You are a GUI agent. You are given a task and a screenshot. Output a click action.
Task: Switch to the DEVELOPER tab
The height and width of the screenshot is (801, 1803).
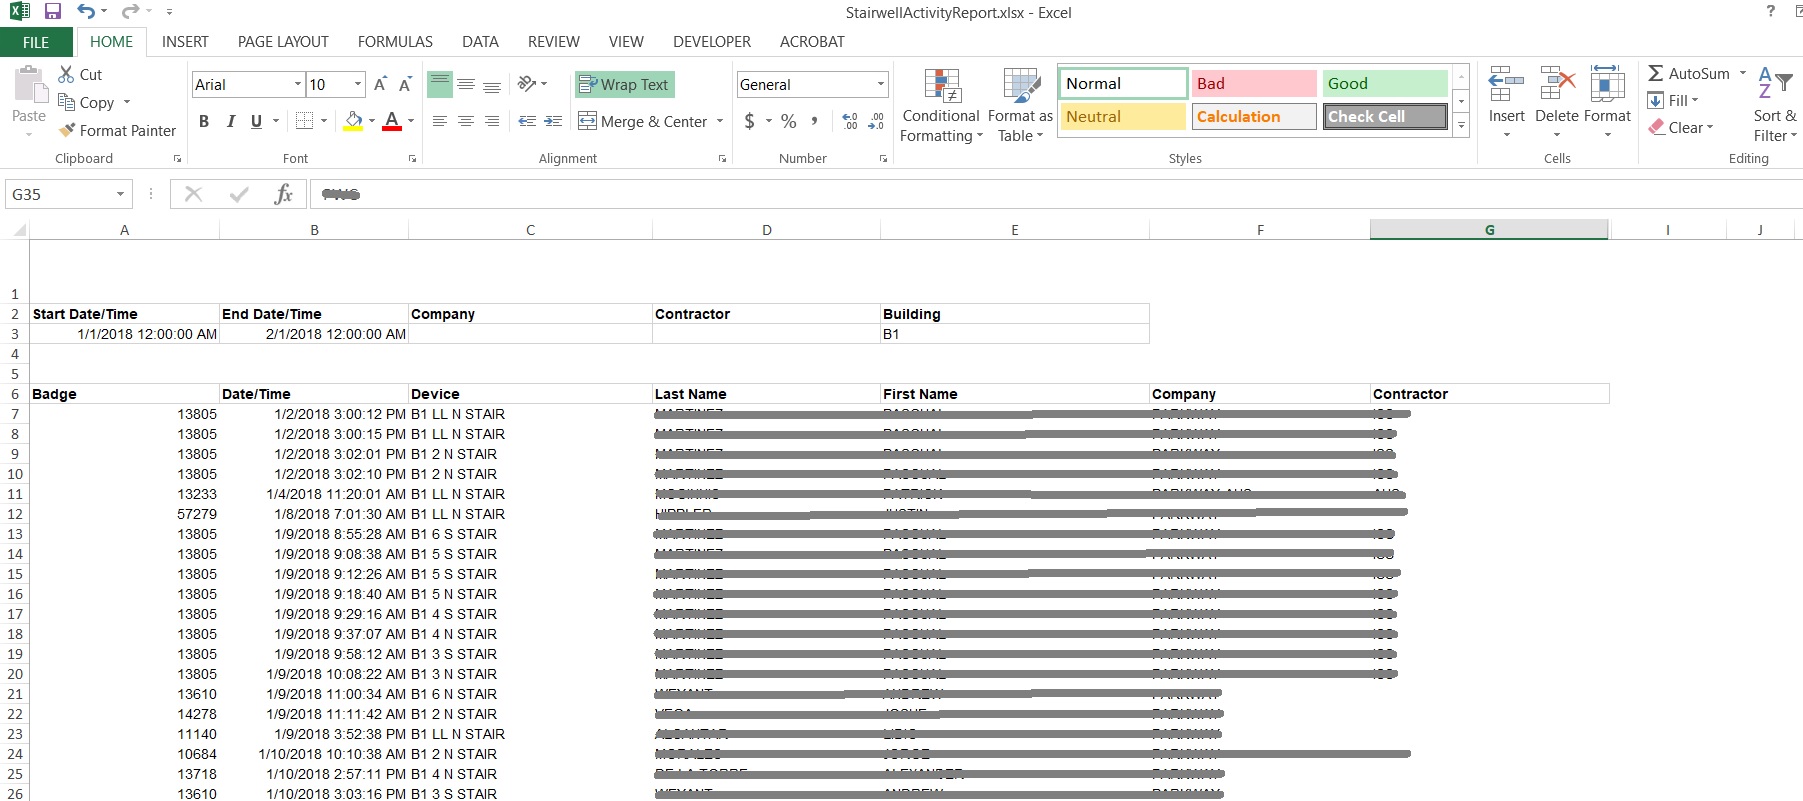(712, 42)
